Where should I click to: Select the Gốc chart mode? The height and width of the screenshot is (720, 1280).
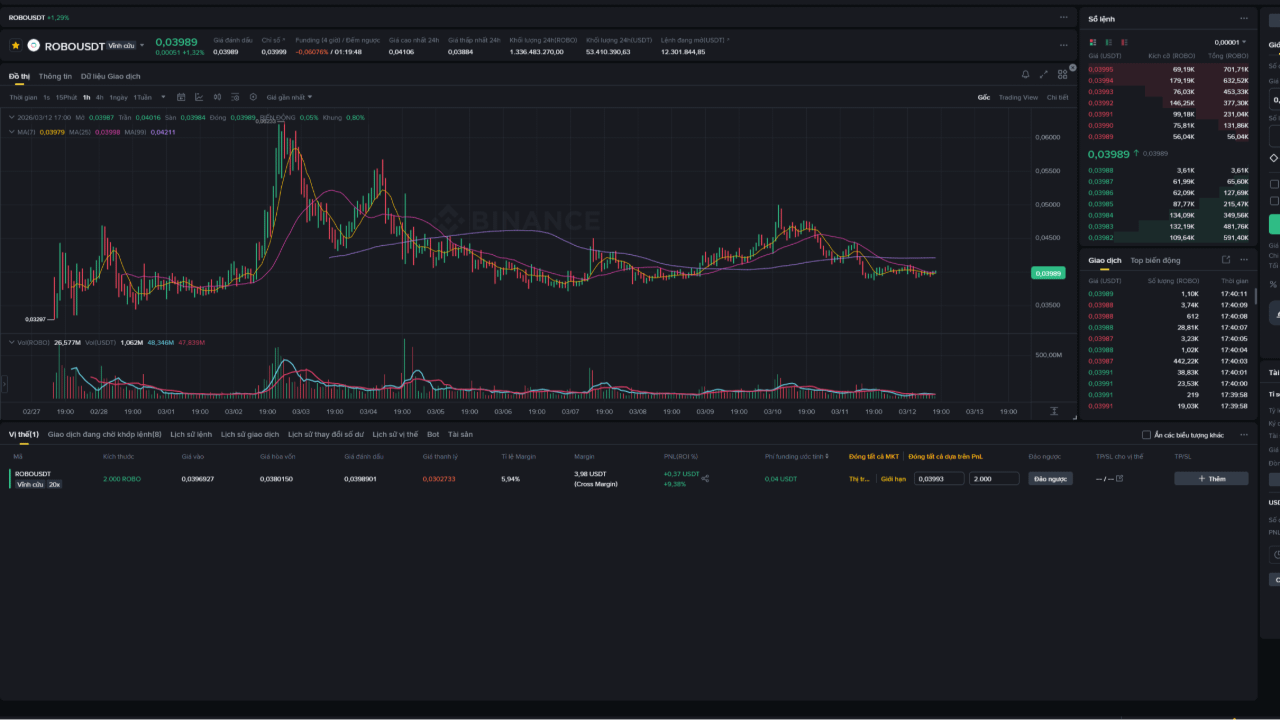click(984, 97)
